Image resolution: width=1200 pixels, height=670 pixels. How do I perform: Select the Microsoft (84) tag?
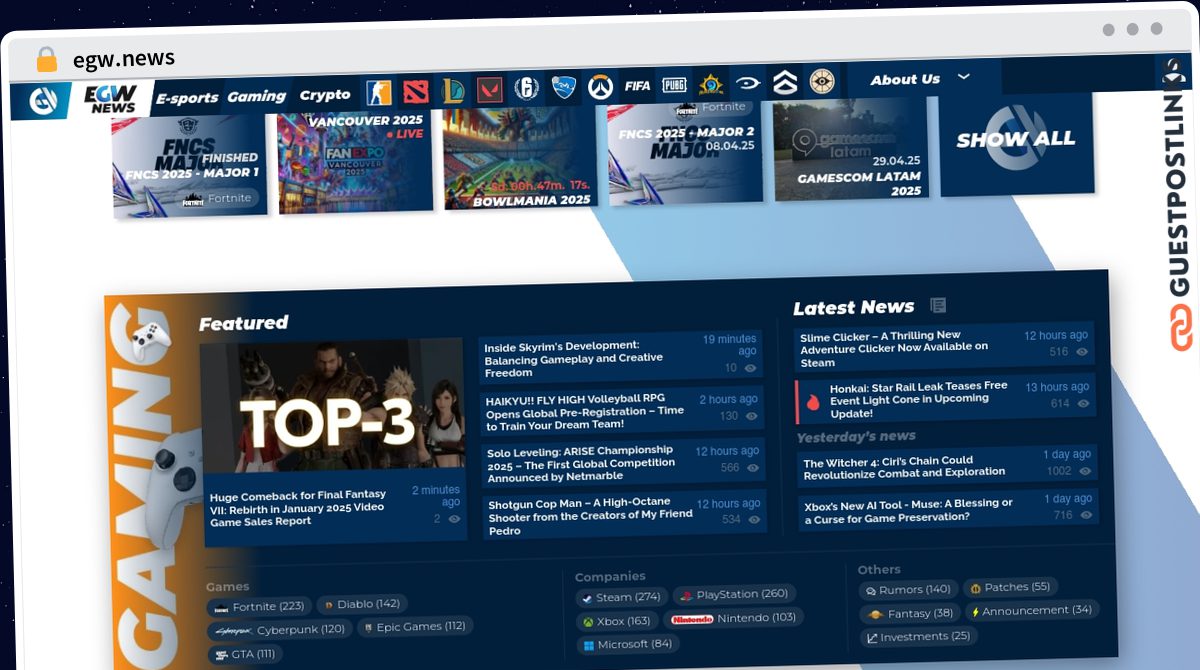coord(628,644)
